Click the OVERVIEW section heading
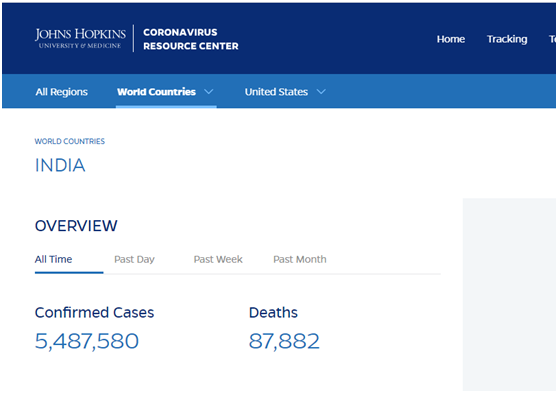Image resolution: width=558 pixels, height=393 pixels. (76, 226)
